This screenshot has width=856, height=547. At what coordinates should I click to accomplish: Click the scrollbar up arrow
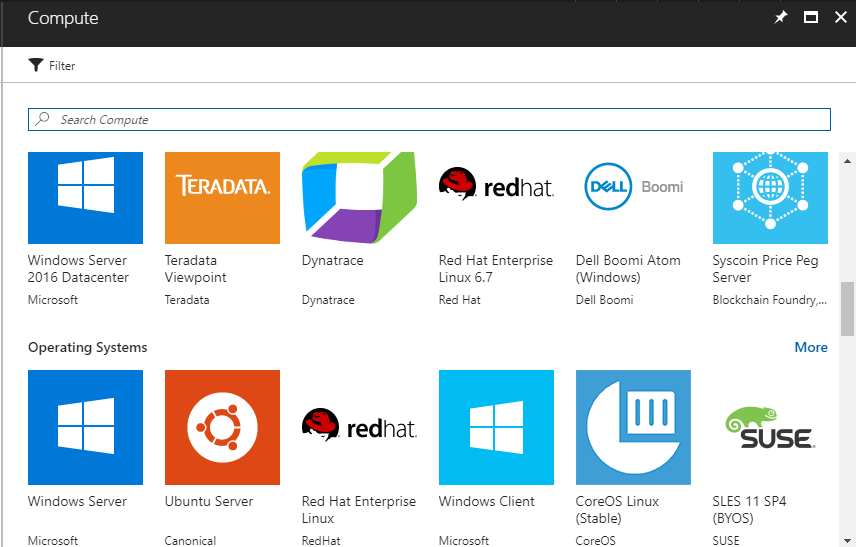pyautogui.click(x=847, y=161)
